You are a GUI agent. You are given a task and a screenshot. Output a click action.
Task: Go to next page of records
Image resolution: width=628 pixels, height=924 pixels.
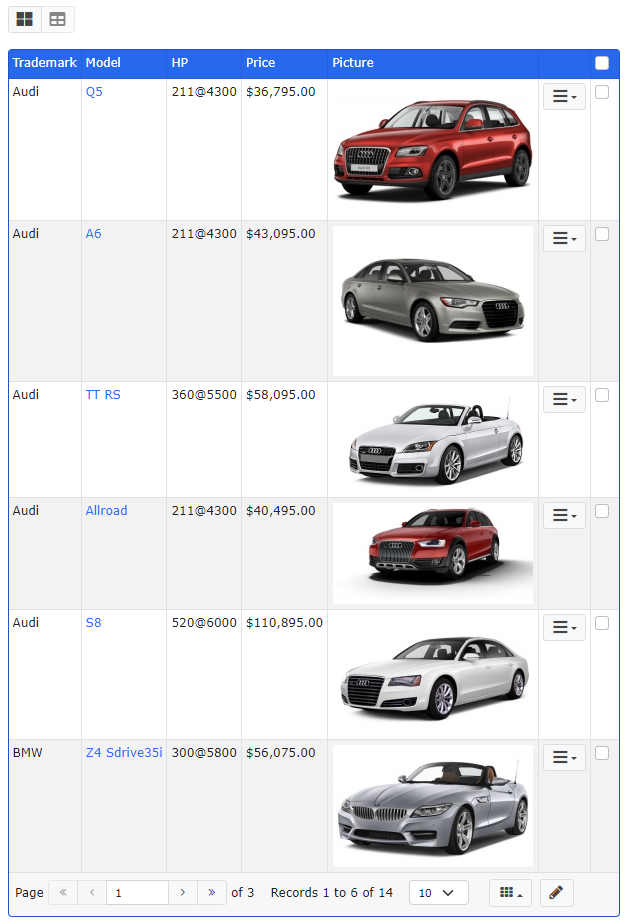[x=183, y=893]
